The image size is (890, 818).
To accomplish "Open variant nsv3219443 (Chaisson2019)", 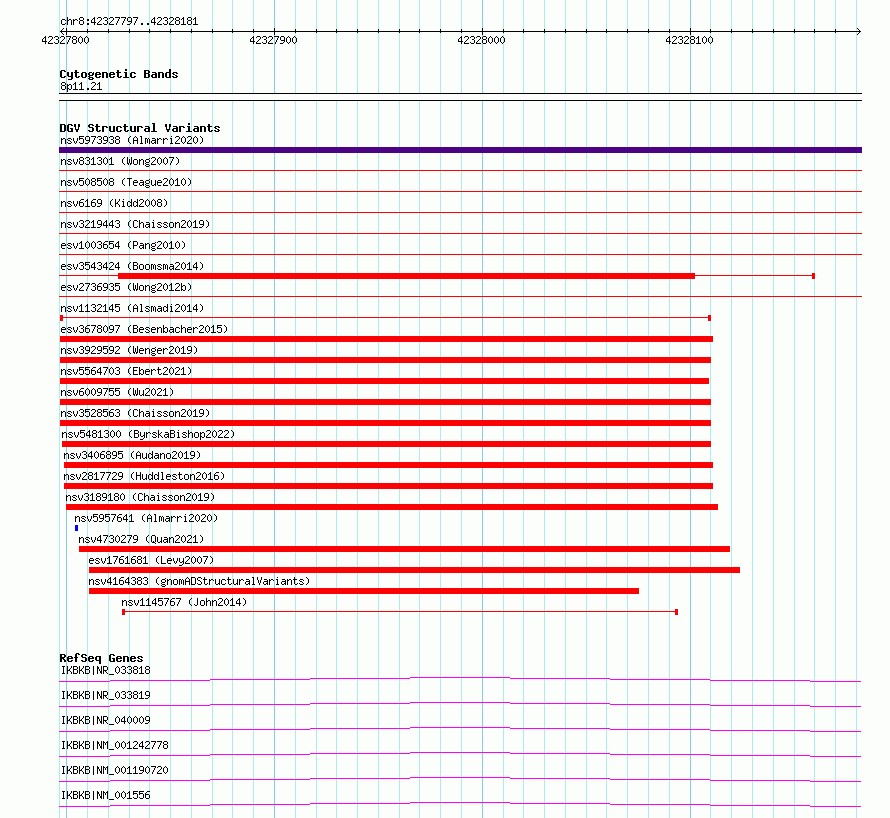I will click(x=135, y=224).
